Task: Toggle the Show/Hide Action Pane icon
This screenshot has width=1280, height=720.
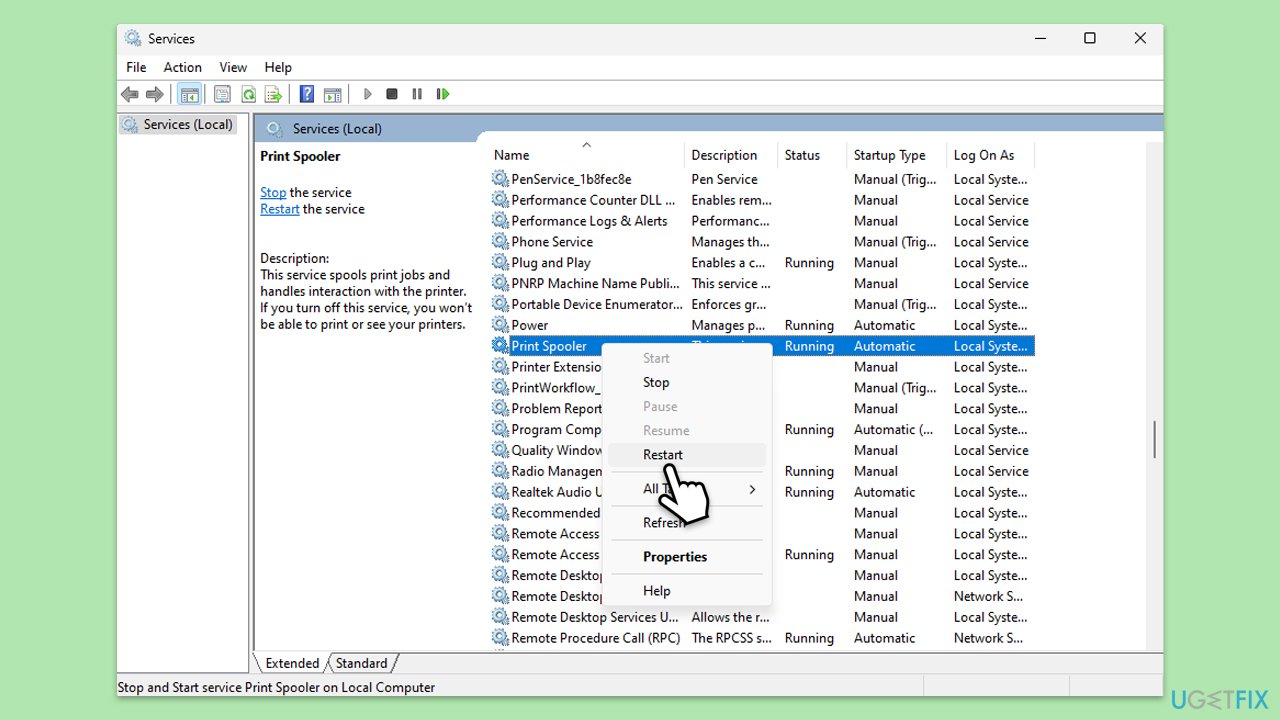Action: [332, 94]
